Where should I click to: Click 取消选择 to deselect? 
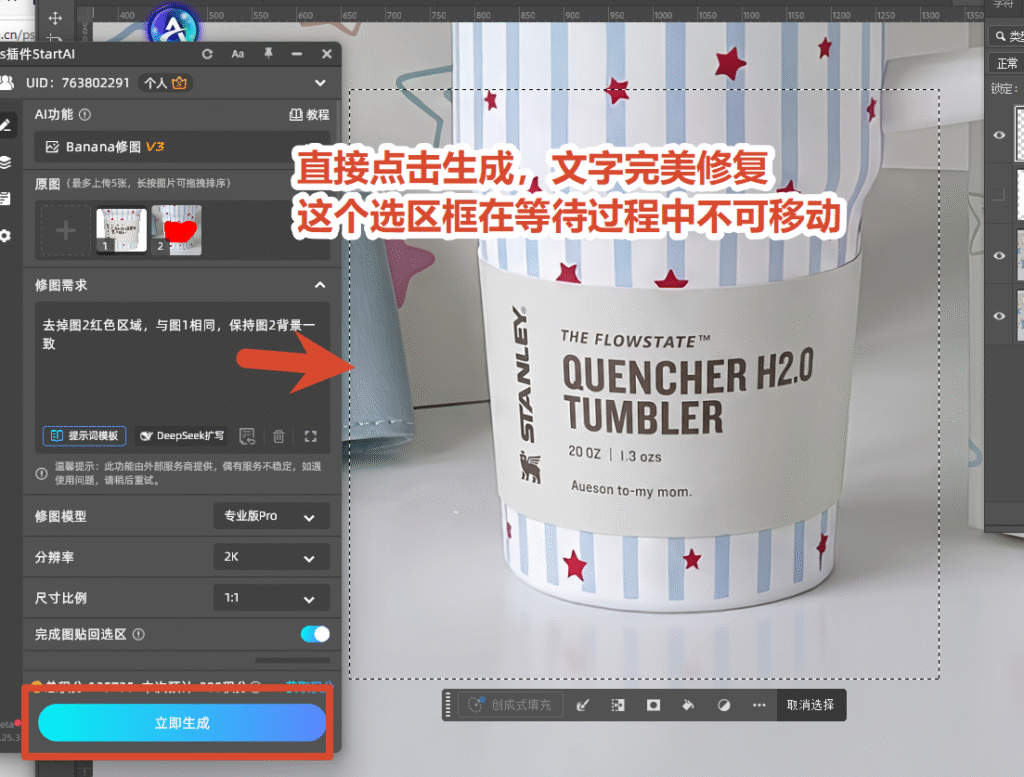point(810,705)
